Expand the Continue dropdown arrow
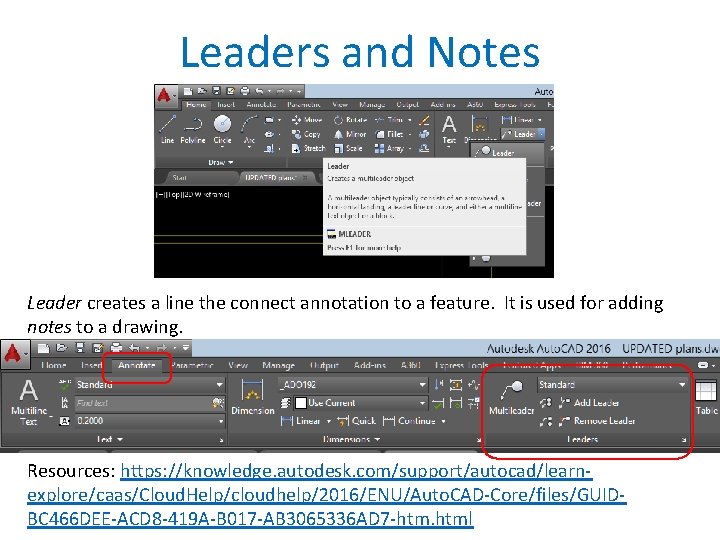The height and width of the screenshot is (540, 720). [x=444, y=421]
